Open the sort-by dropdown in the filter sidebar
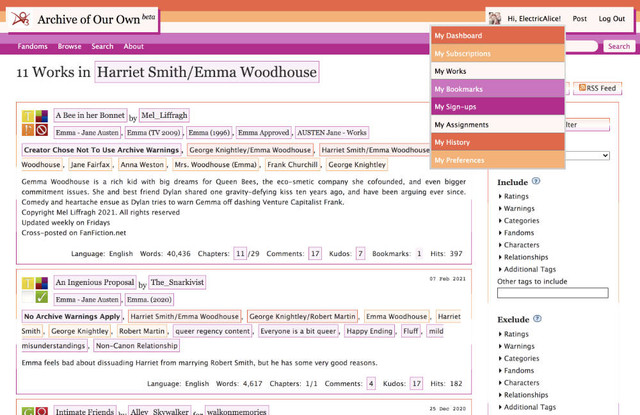Screen dimensions: 640x415 click(x=587, y=155)
